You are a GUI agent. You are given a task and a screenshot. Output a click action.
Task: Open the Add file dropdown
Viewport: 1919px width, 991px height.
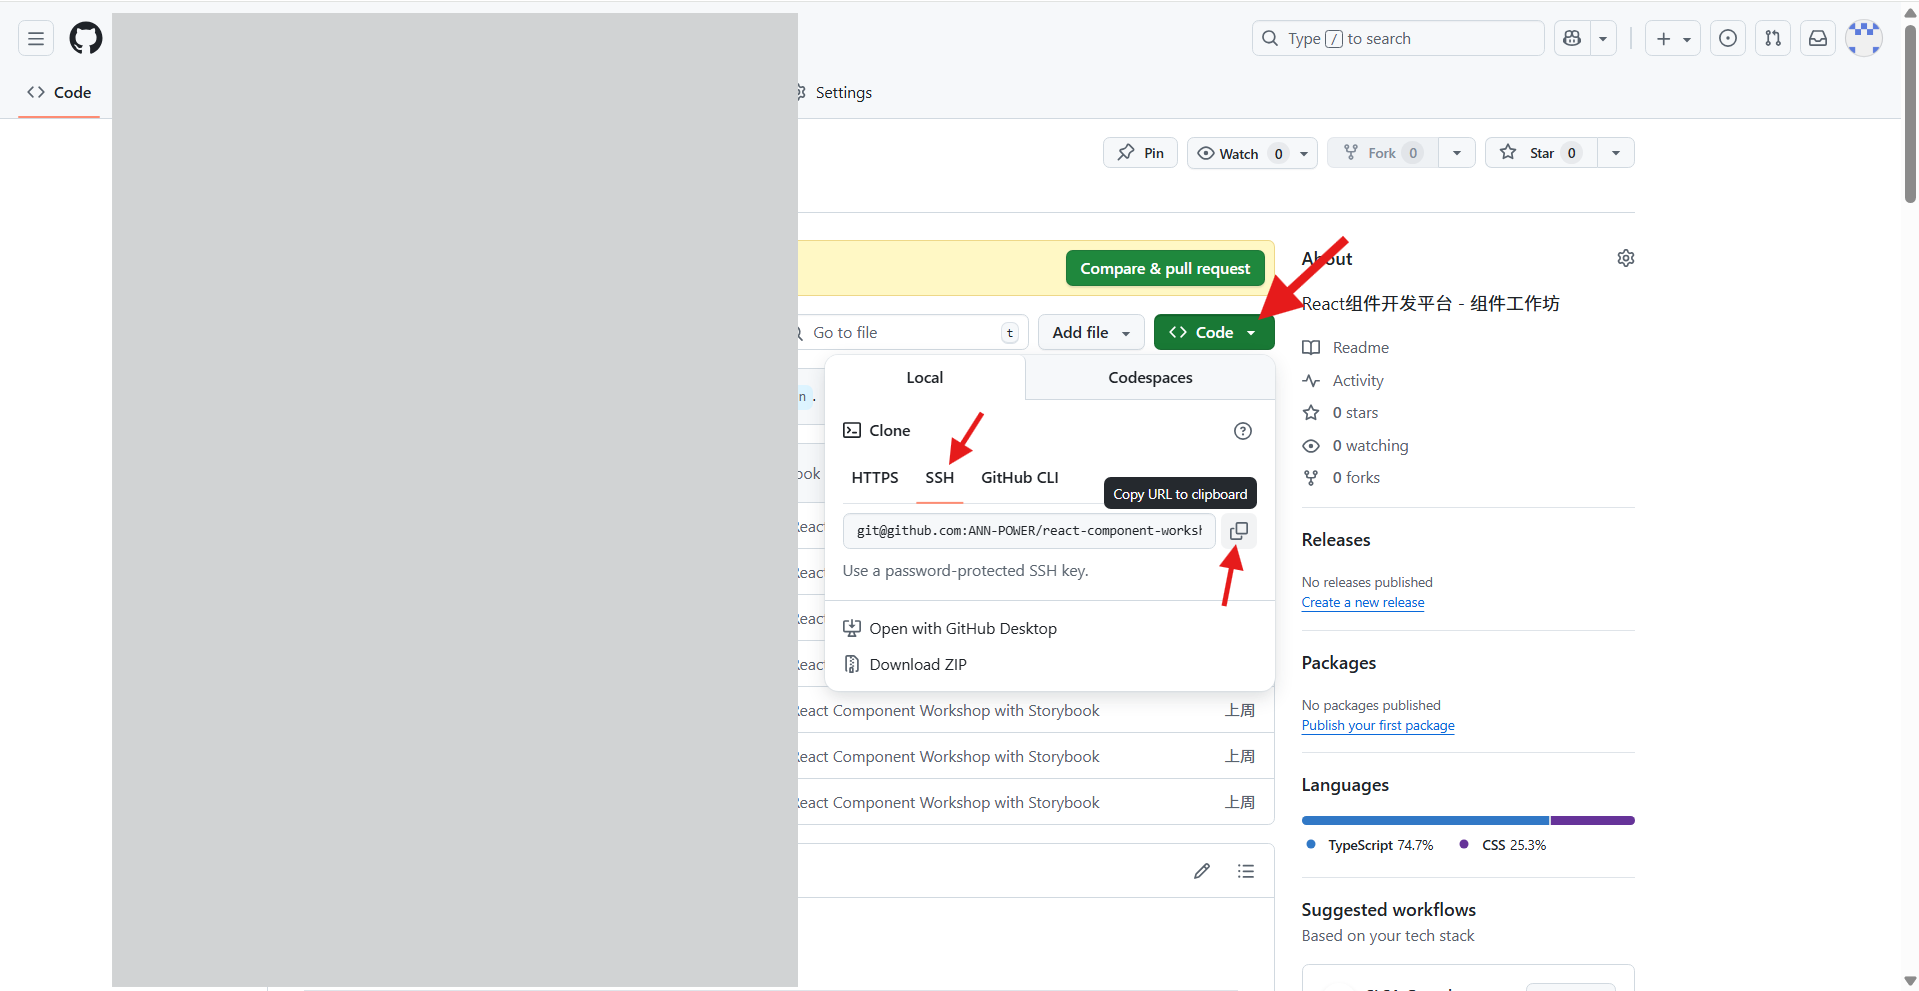tap(1091, 332)
